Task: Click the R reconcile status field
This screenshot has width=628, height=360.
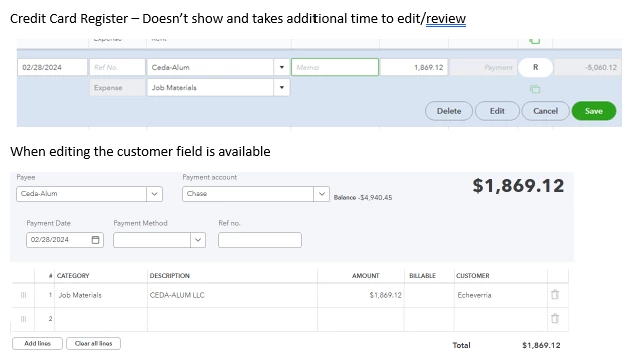Action: point(535,67)
